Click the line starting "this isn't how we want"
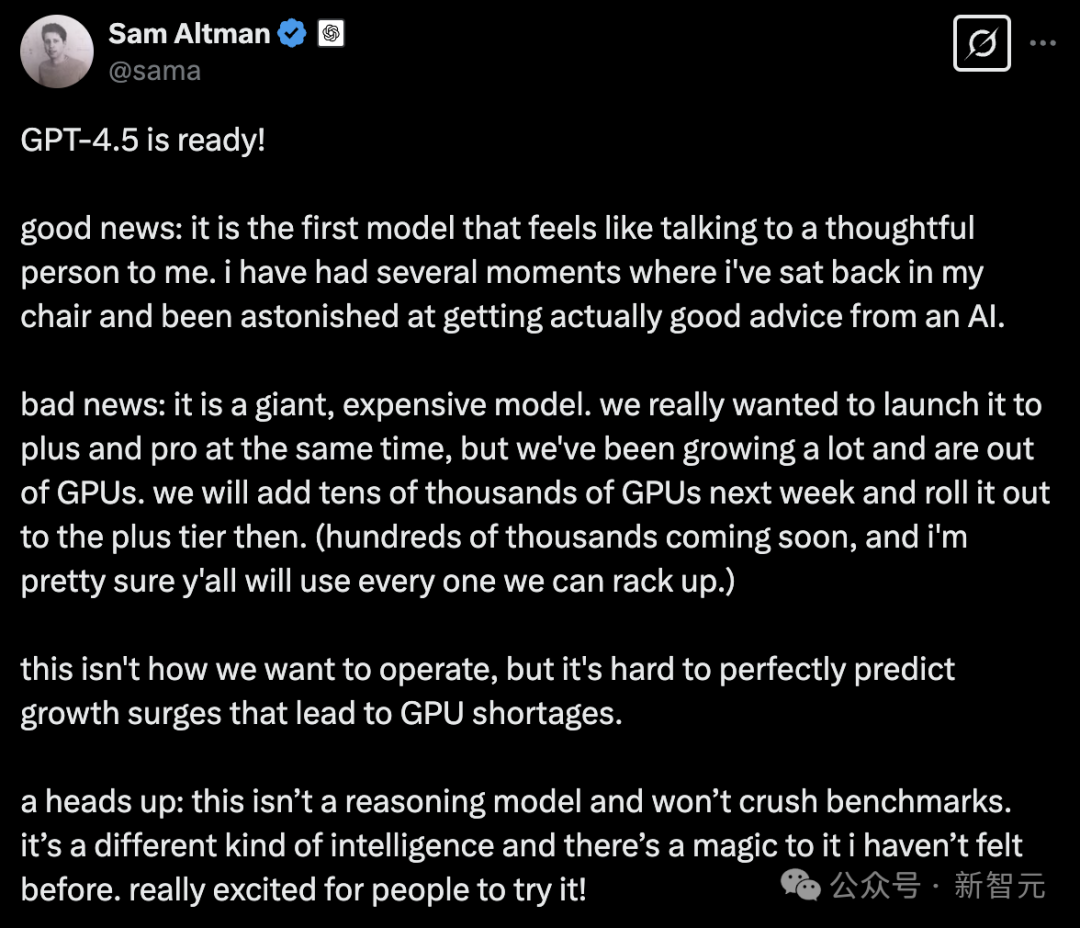This screenshot has width=1080, height=928. pos(488,670)
